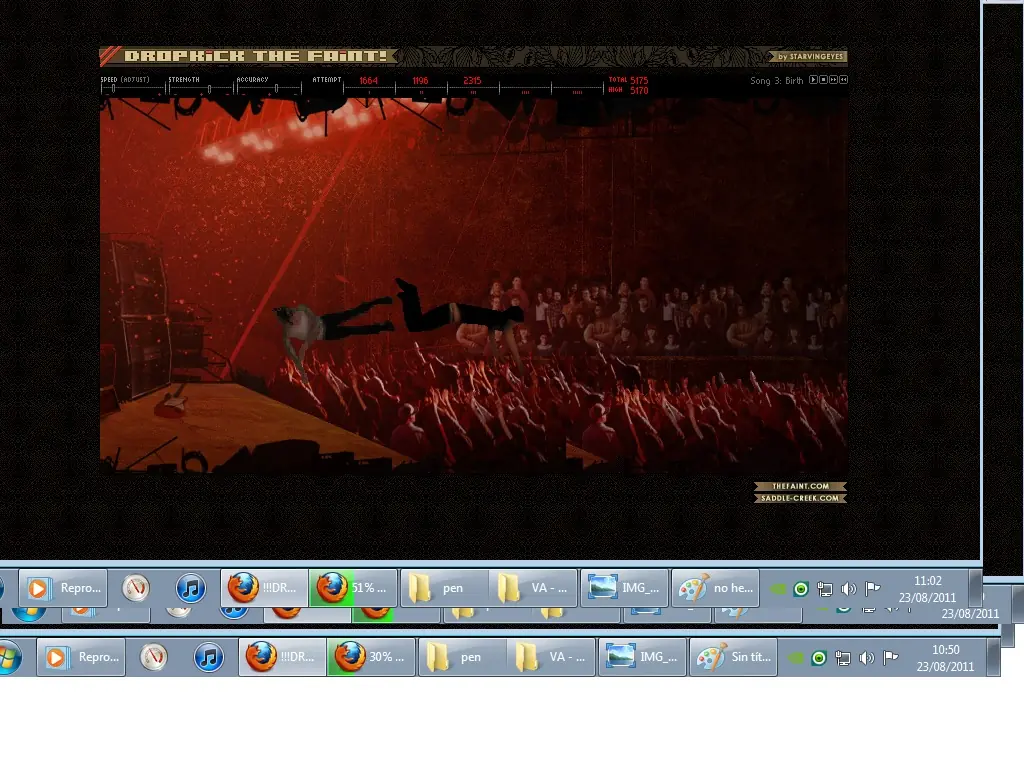Click the guitar lying on the stage
Screen dimensions: 1024x768
173,401
